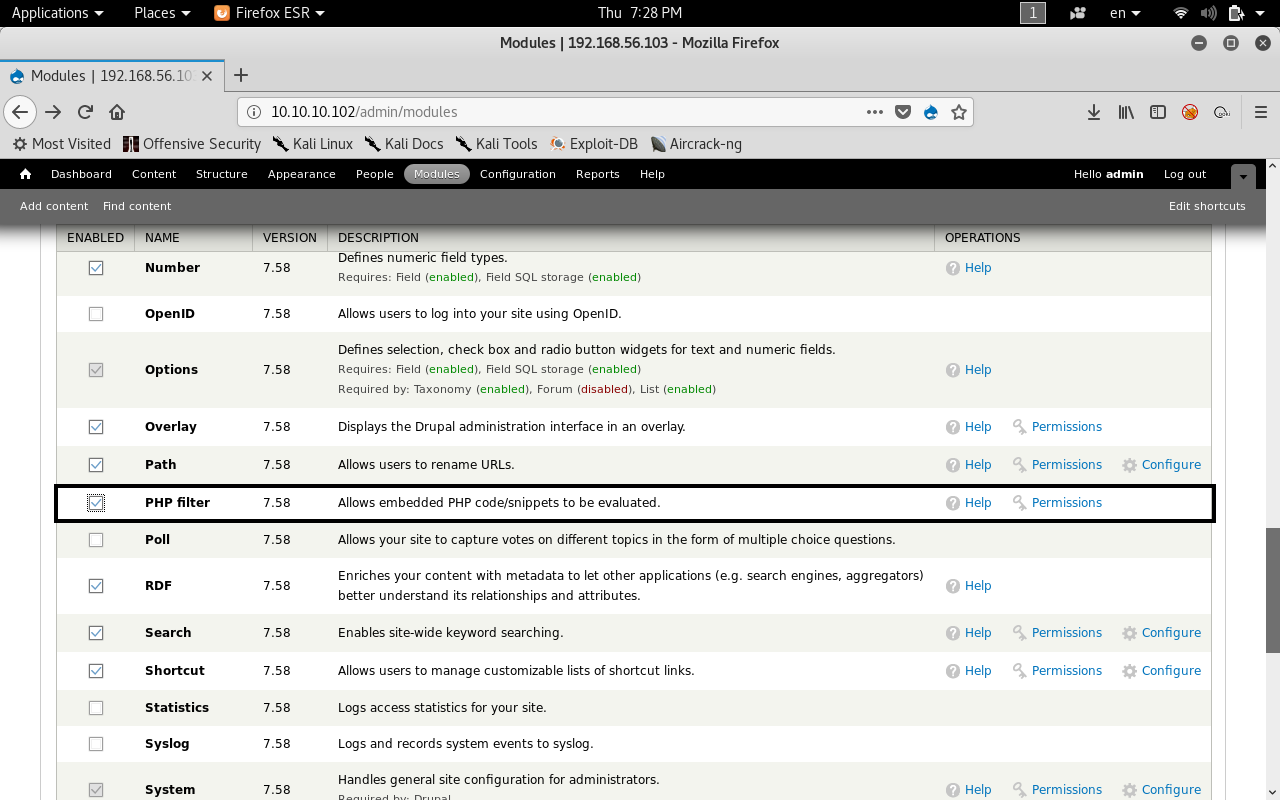Toggle the sidebar view icon
This screenshot has width=1280, height=800.
pyautogui.click(x=1158, y=112)
